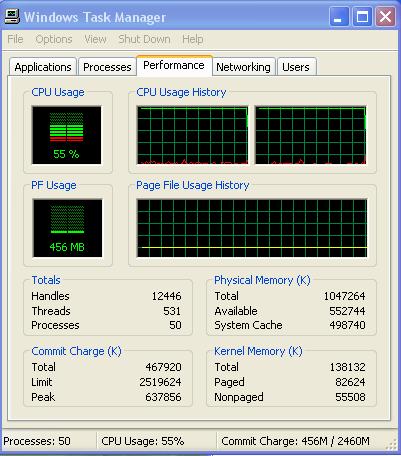Viewport: 401px width, 456px height.
Task: Click the CPU Usage gauge showing 55 %
Action: pyautogui.click(x=67, y=135)
